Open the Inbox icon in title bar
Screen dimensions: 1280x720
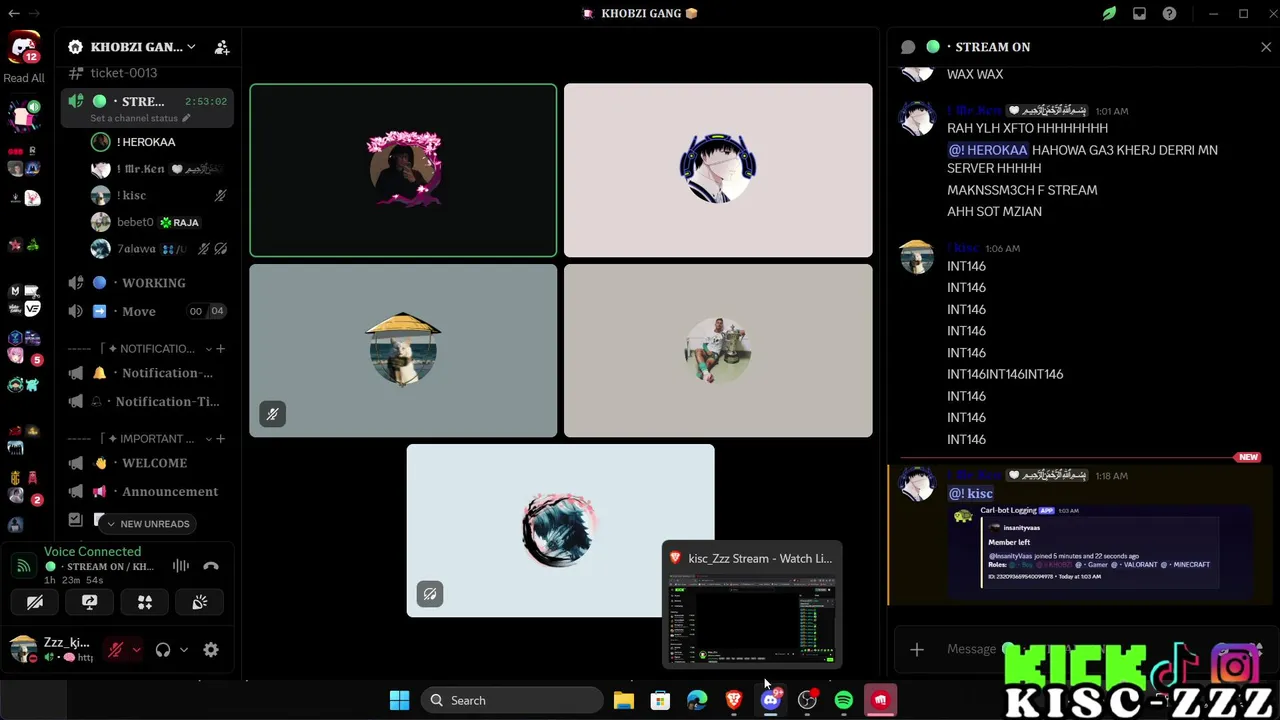click(1139, 14)
